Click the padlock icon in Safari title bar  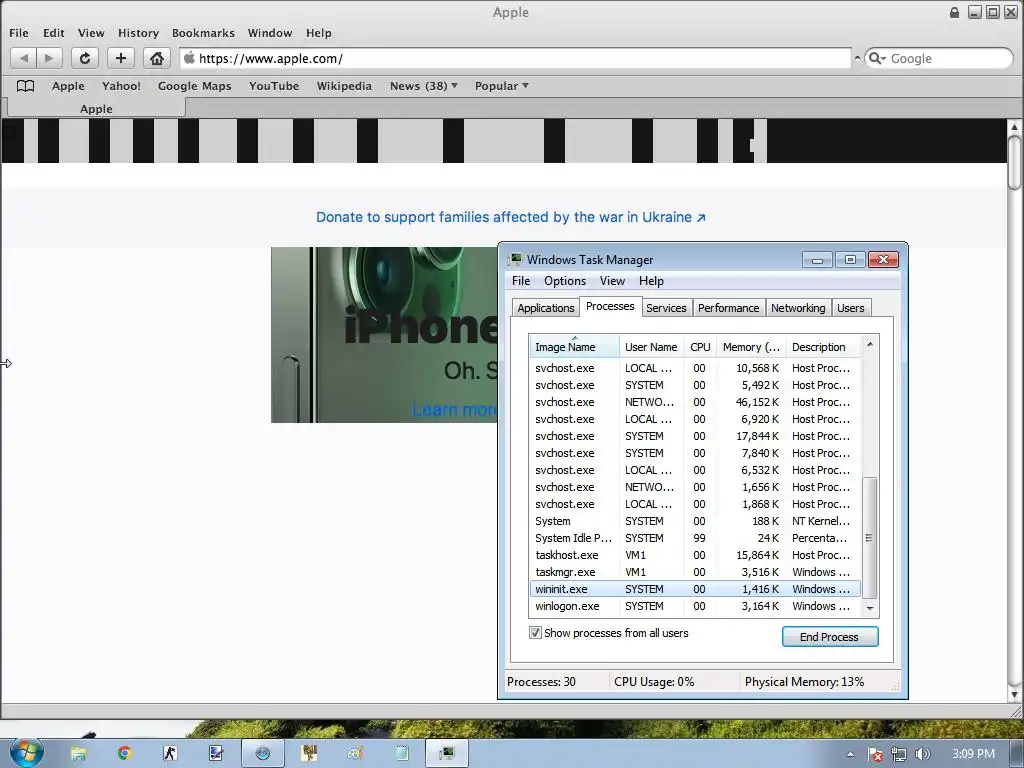(954, 12)
